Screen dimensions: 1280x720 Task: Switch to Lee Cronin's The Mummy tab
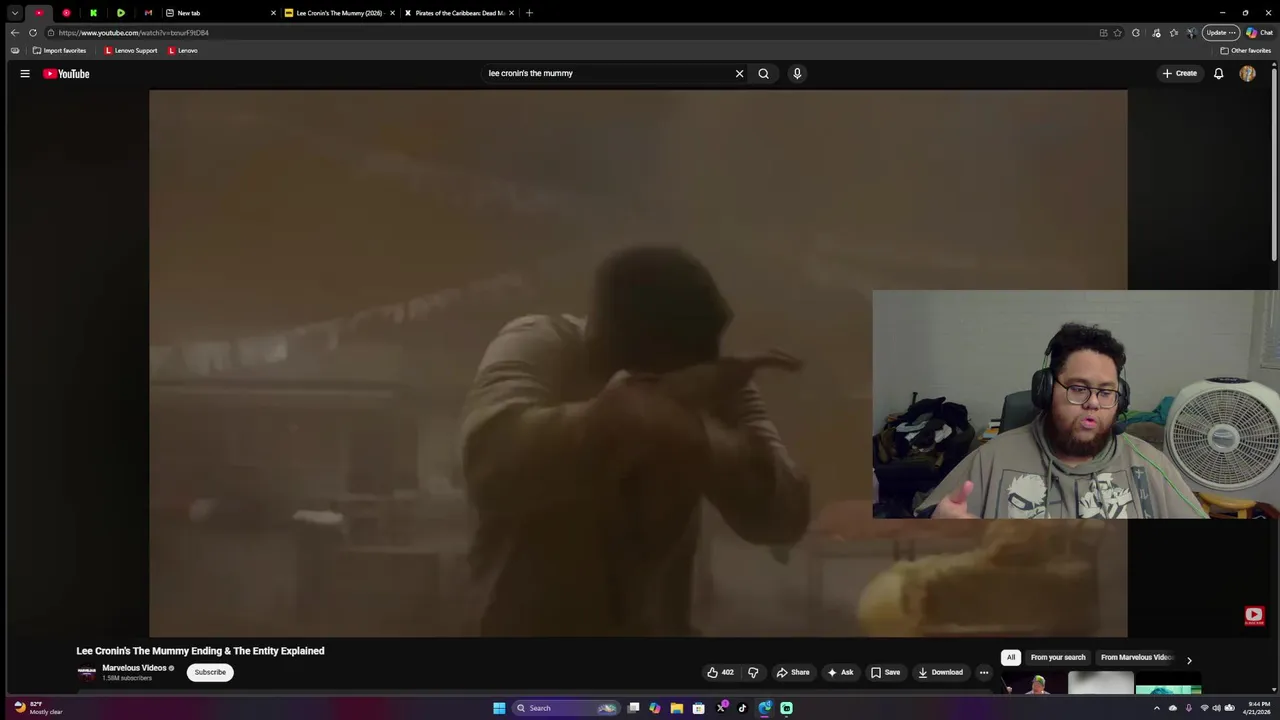pyautogui.click(x=338, y=13)
